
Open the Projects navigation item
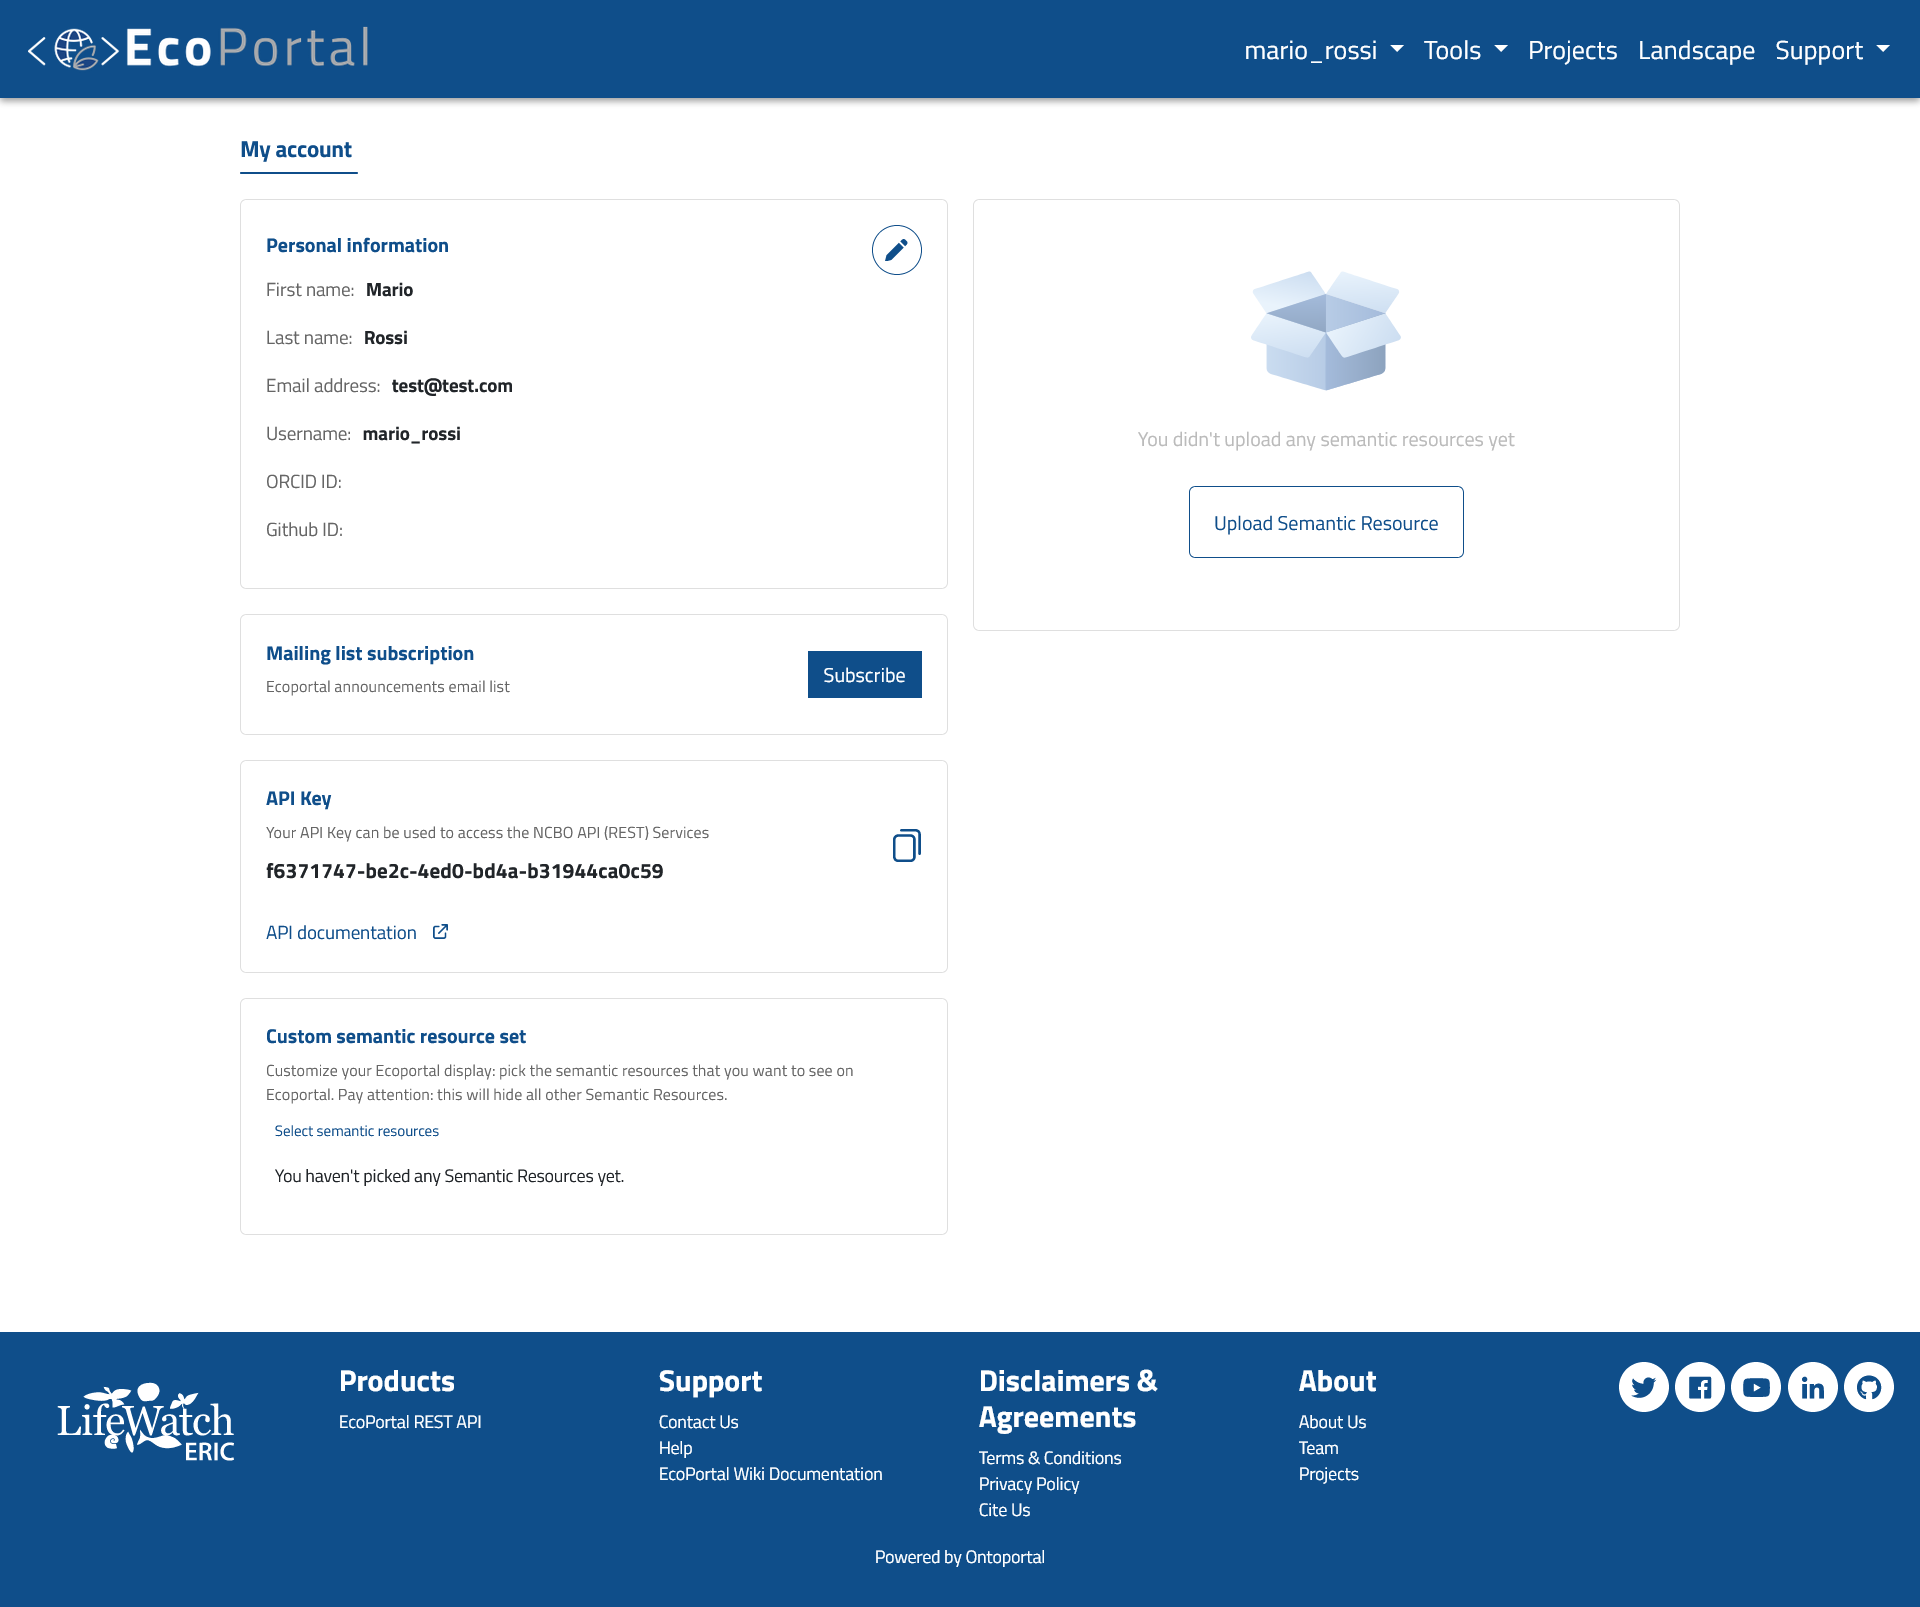click(1572, 50)
